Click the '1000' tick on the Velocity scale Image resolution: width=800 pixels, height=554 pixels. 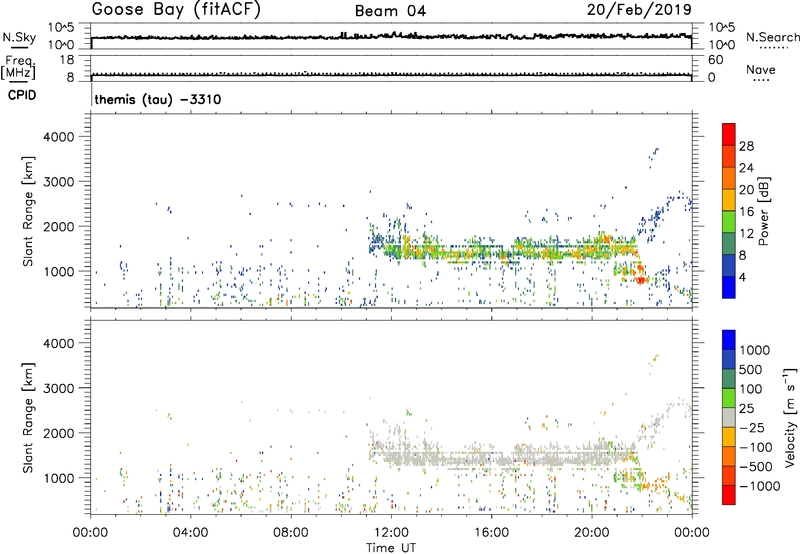754,350
